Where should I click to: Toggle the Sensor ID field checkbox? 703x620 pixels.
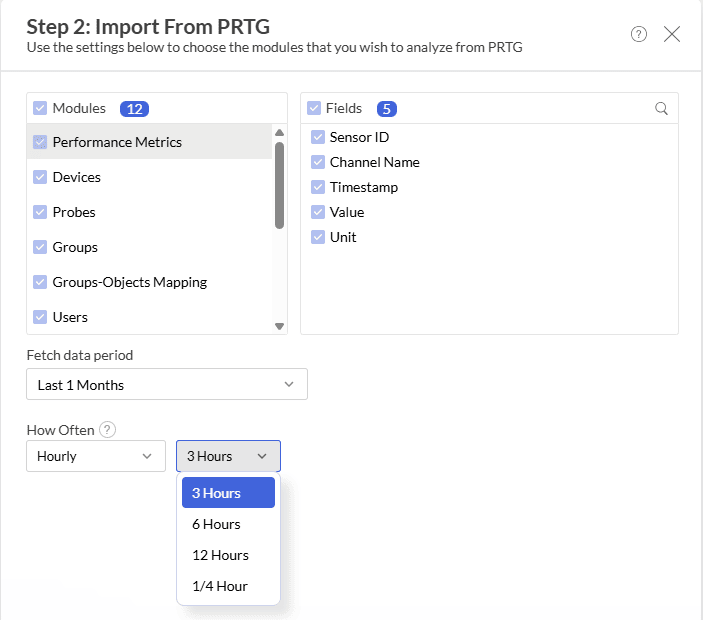(x=318, y=137)
